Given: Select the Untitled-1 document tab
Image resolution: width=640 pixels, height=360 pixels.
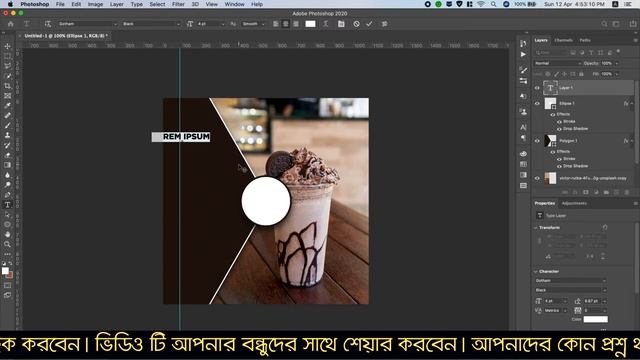Looking at the screenshot, I should click(65, 36).
